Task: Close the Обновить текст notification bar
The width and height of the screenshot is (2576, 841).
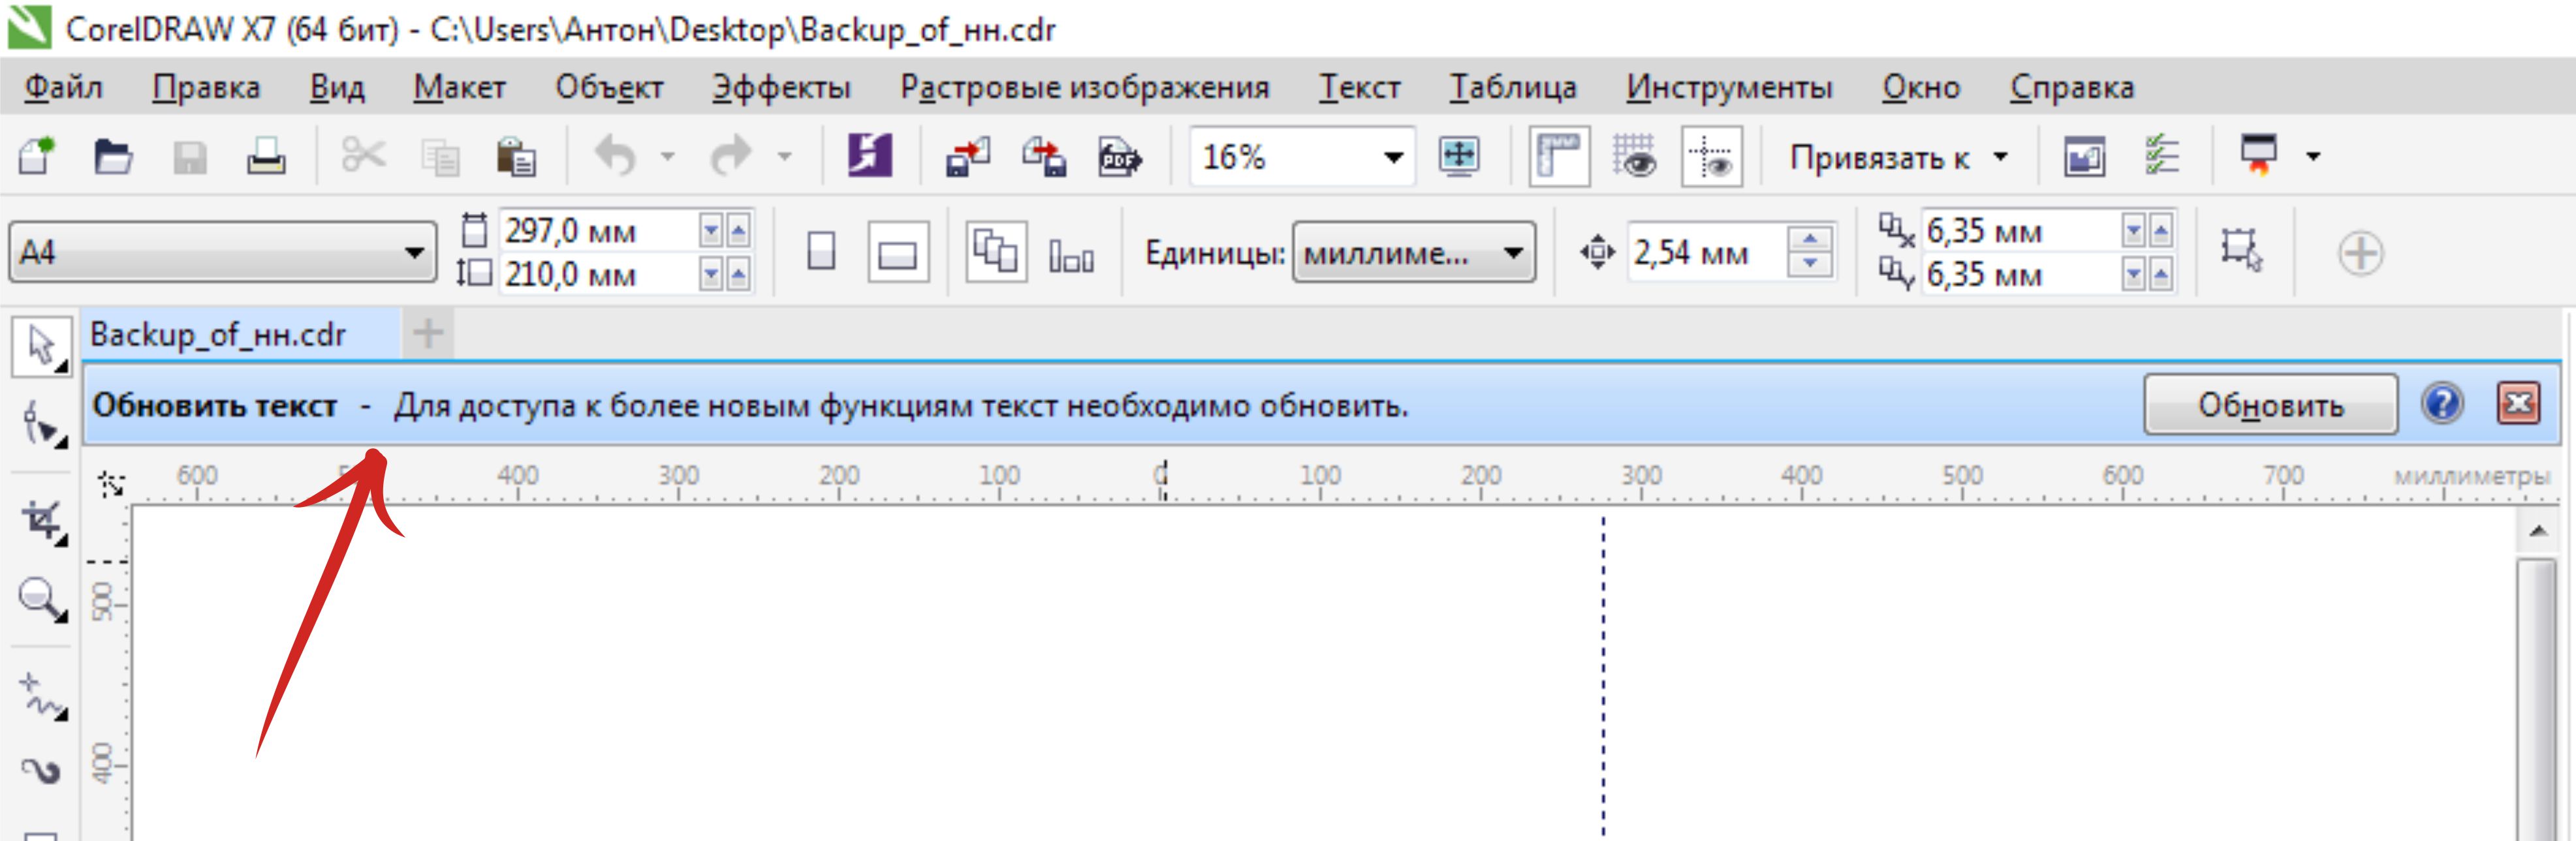Action: tap(2518, 404)
